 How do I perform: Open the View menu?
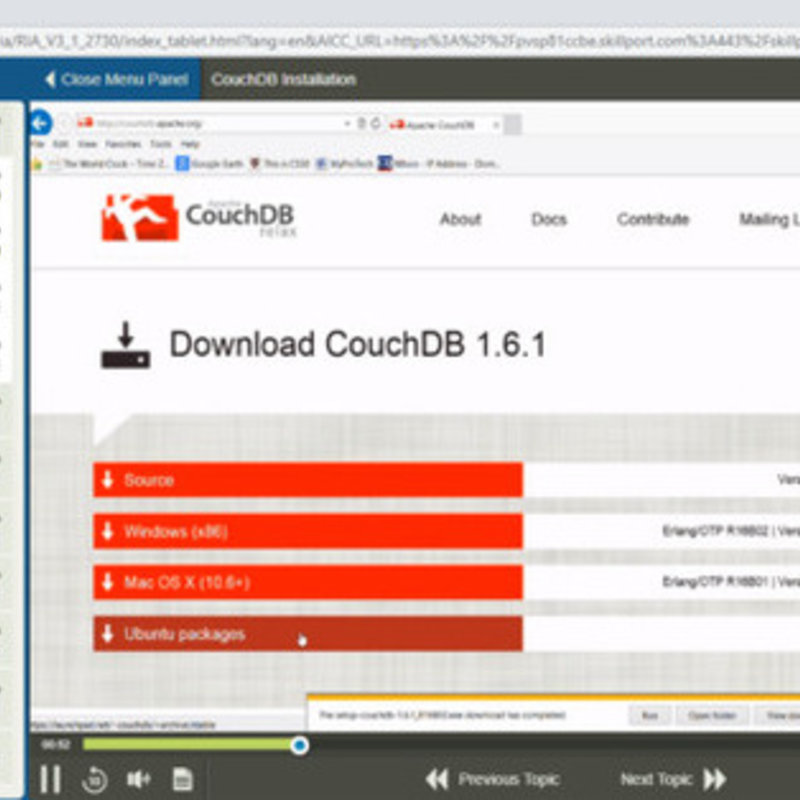click(x=87, y=144)
